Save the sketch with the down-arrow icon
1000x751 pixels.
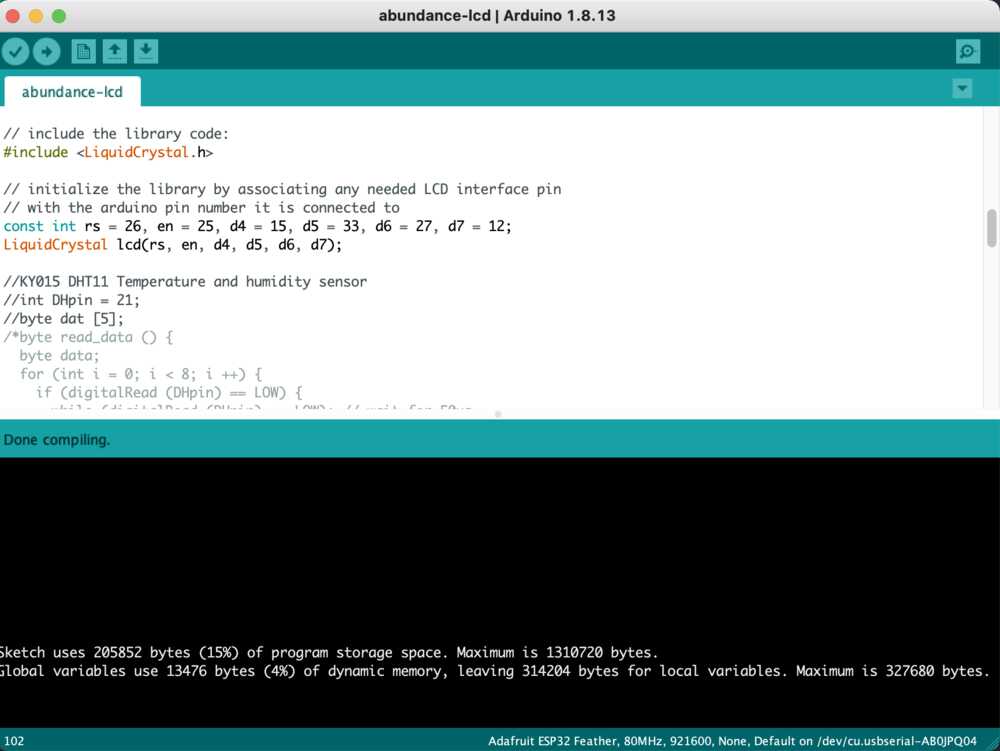(x=146, y=52)
